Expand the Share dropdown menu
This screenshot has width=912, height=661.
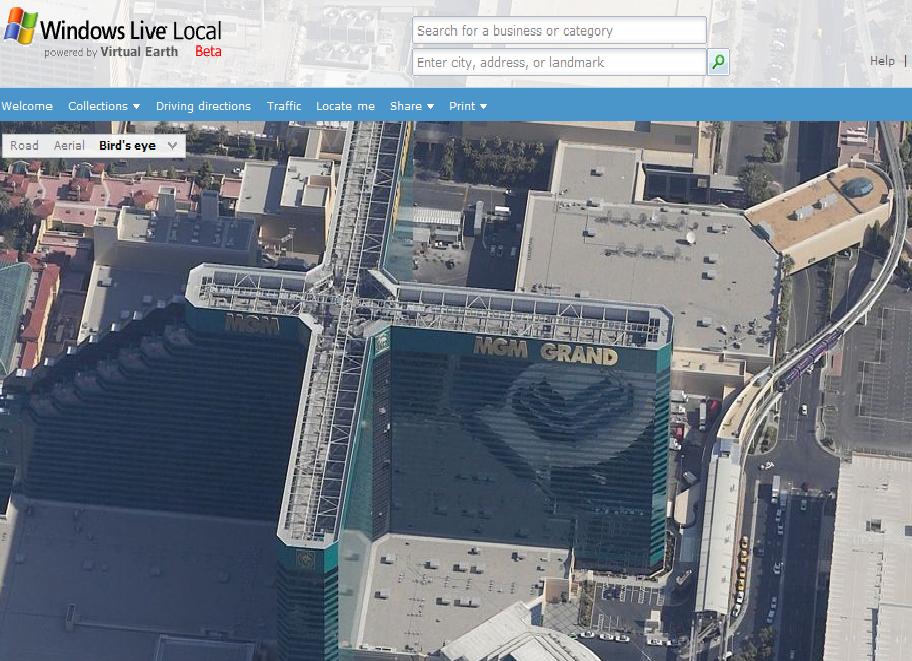(412, 106)
